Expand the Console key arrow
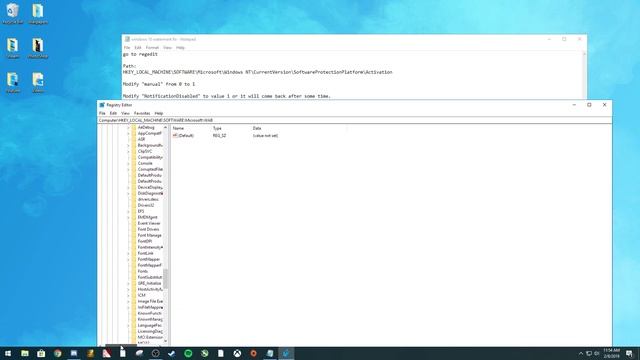 point(129,163)
